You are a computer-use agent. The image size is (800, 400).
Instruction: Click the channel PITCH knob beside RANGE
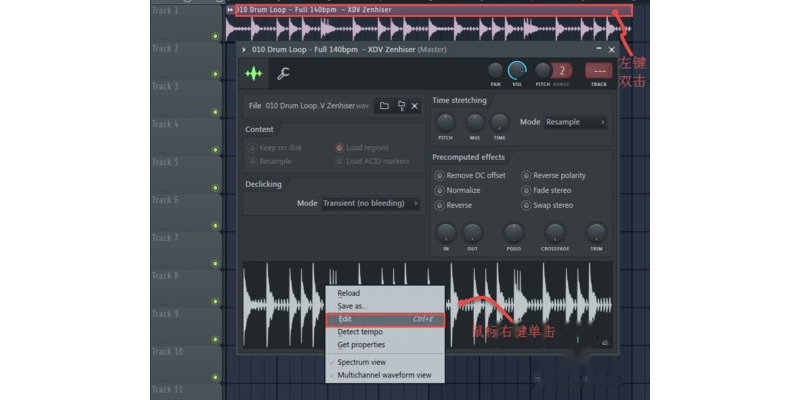[x=543, y=70]
